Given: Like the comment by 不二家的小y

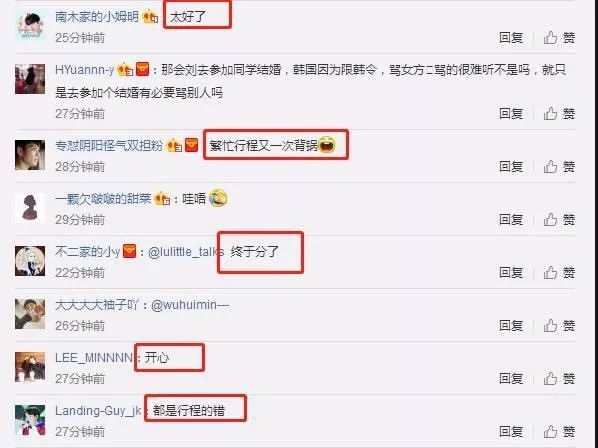Looking at the screenshot, I should tap(559, 272).
